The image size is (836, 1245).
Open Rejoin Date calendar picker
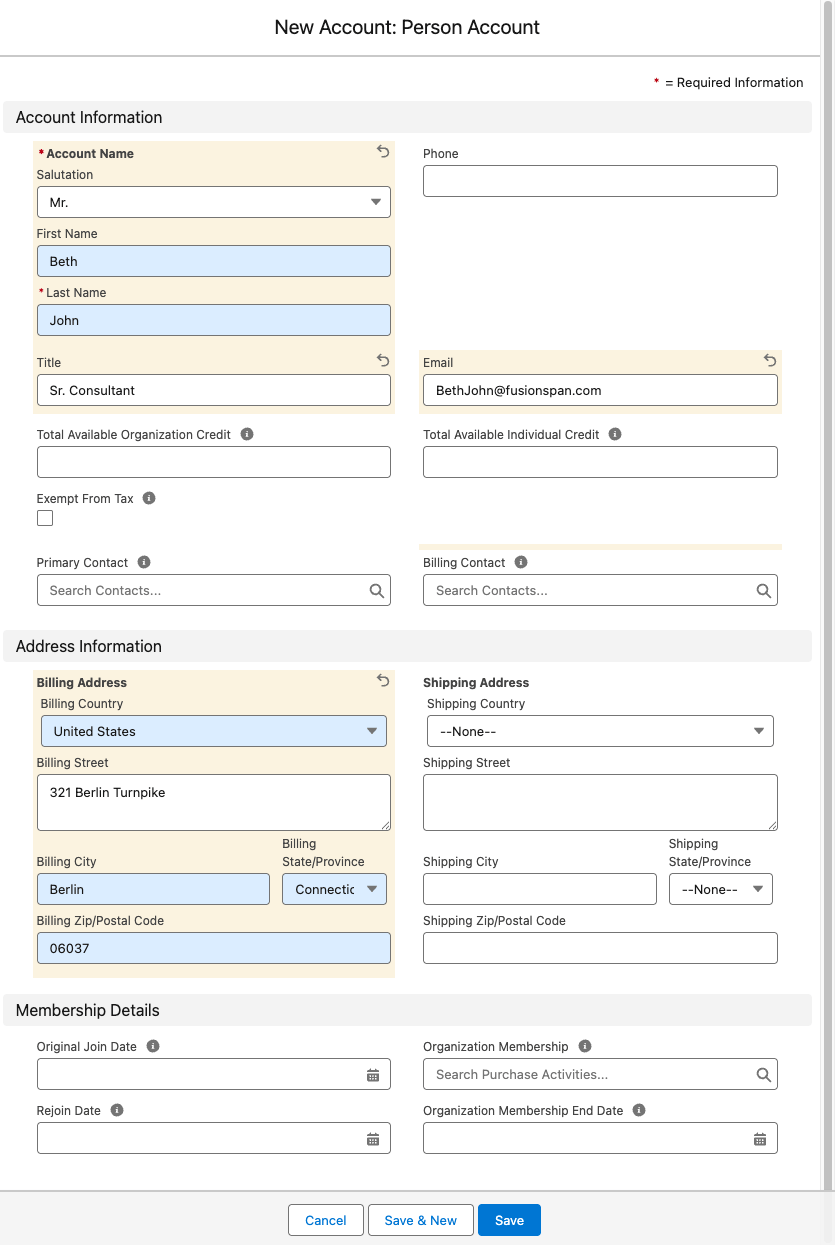(373, 1139)
